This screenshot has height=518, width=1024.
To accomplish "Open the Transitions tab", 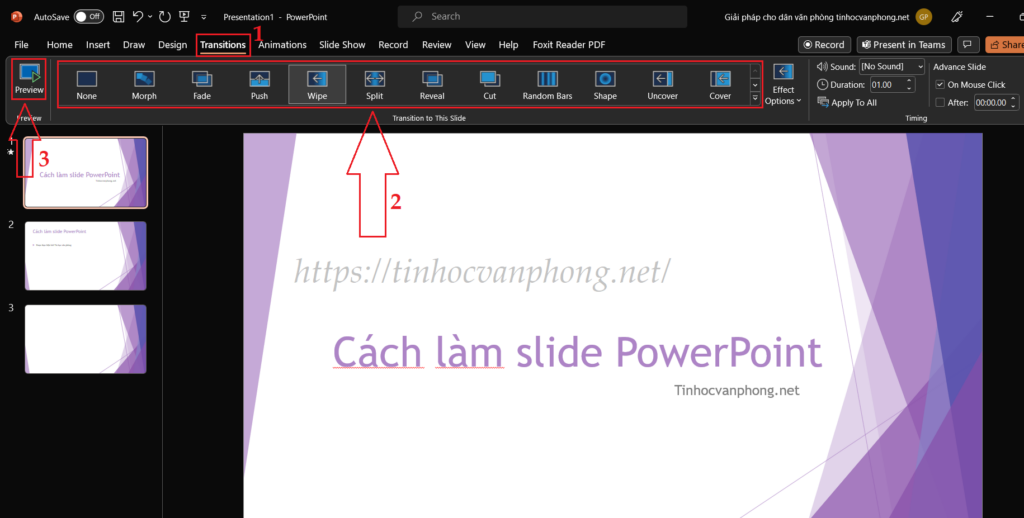I will click(223, 44).
